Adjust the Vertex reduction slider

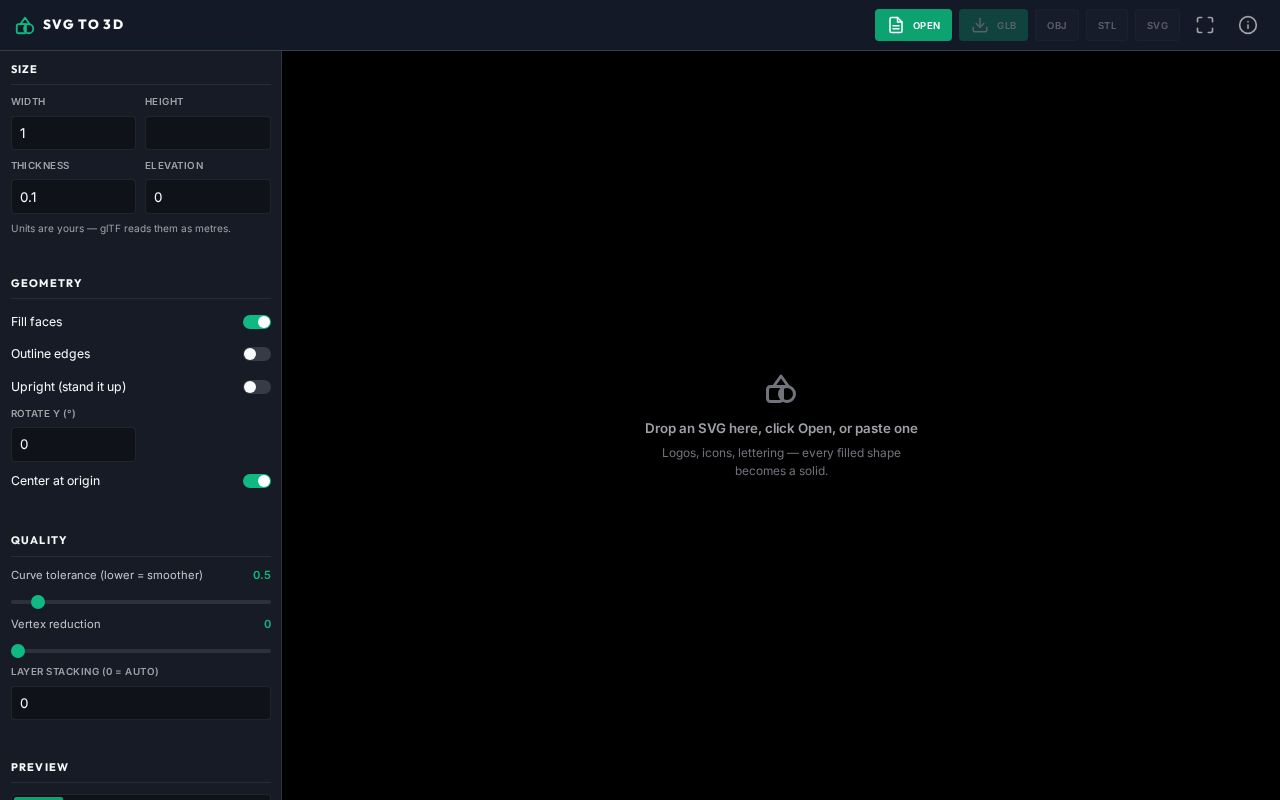pos(141,651)
